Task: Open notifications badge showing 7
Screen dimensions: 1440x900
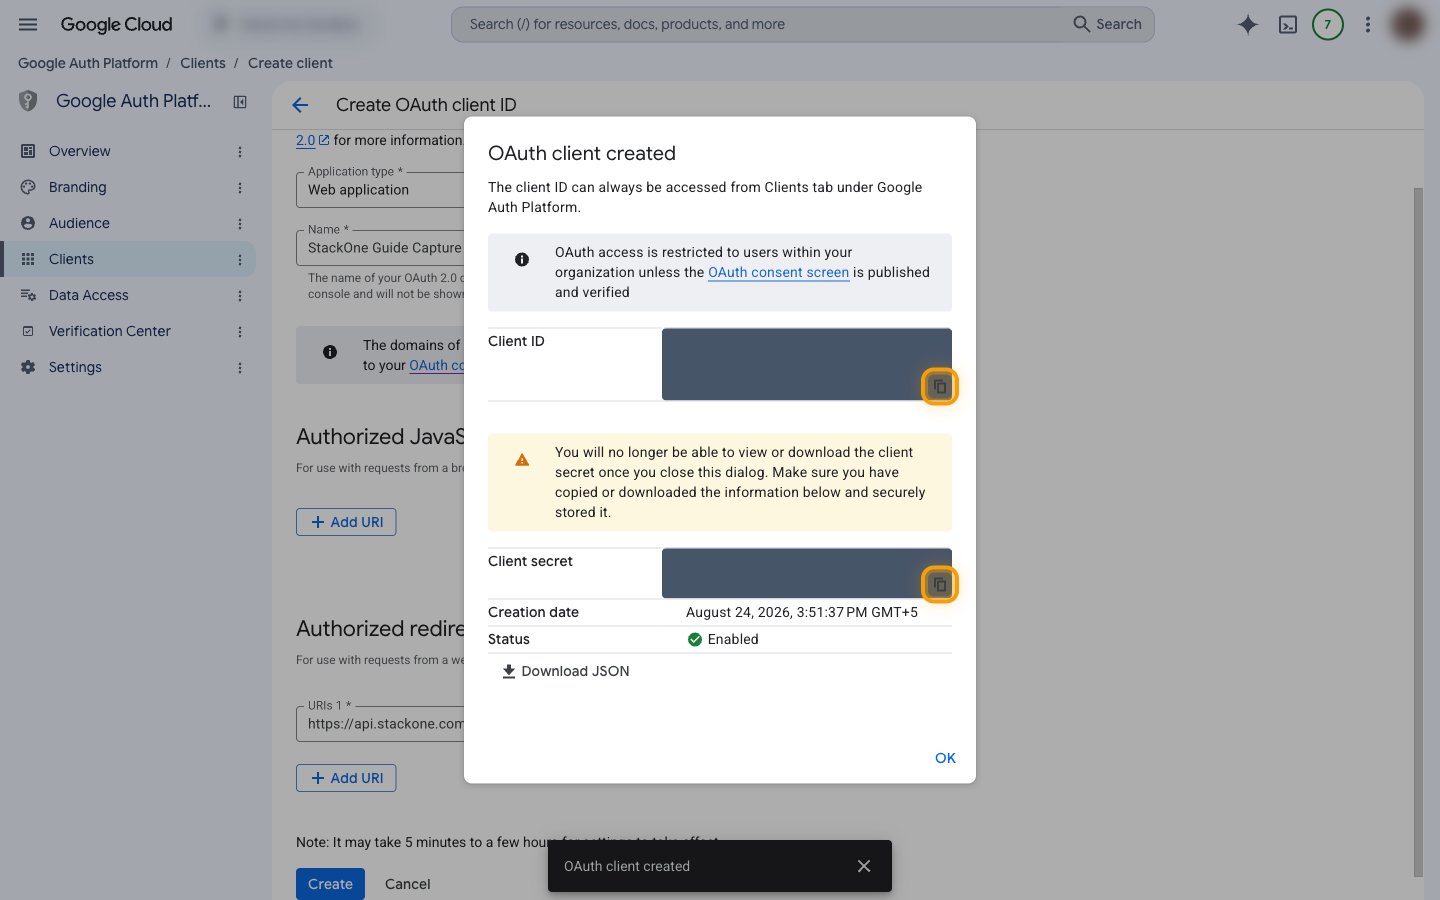Action: click(1328, 24)
